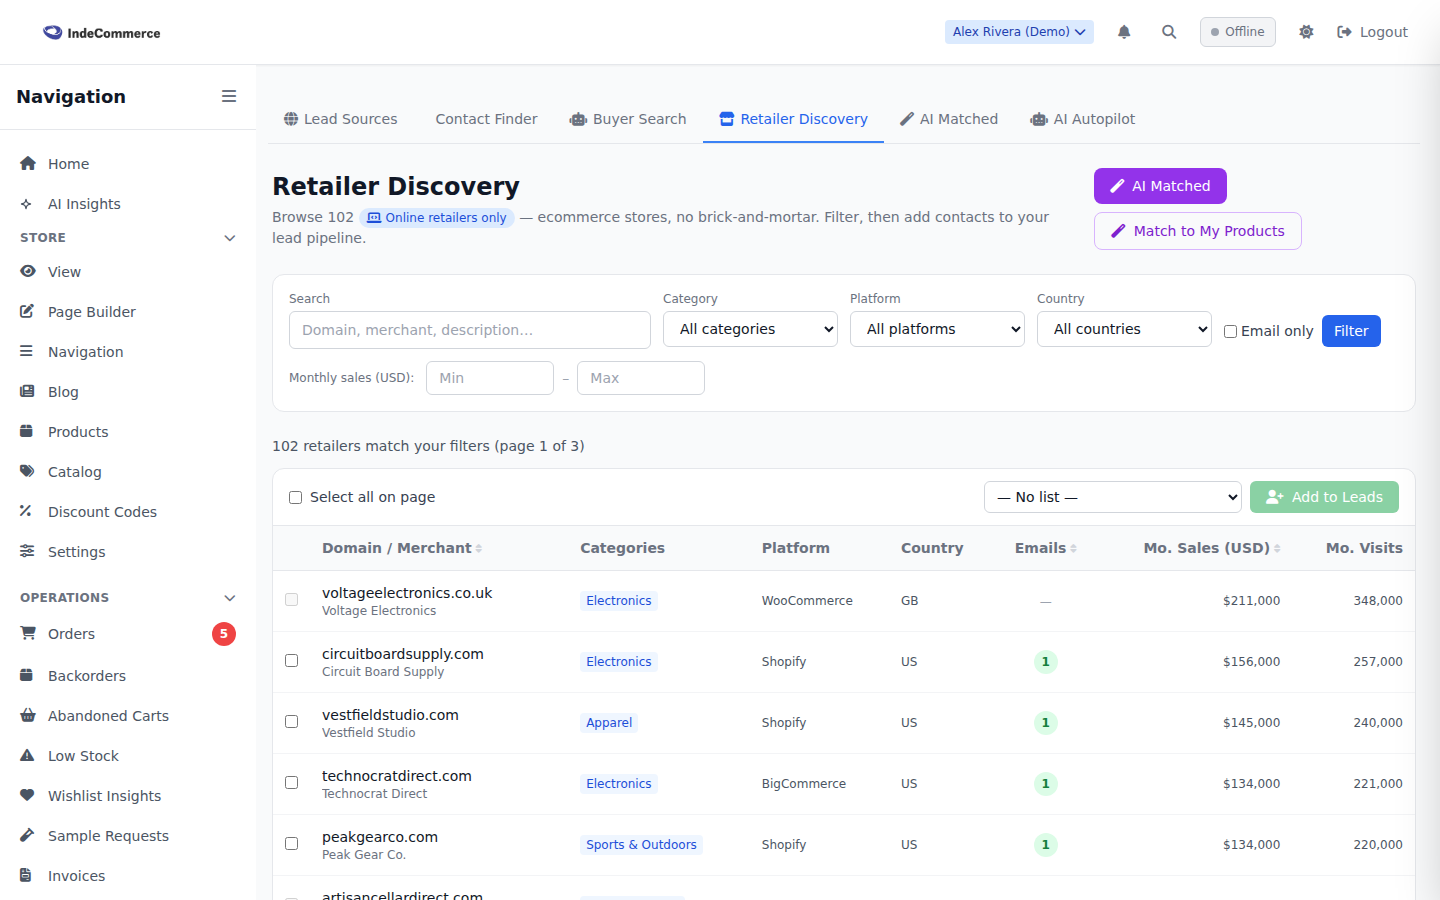The height and width of the screenshot is (900, 1440).
Task: Click the Online retailers only badge
Action: [x=437, y=218]
